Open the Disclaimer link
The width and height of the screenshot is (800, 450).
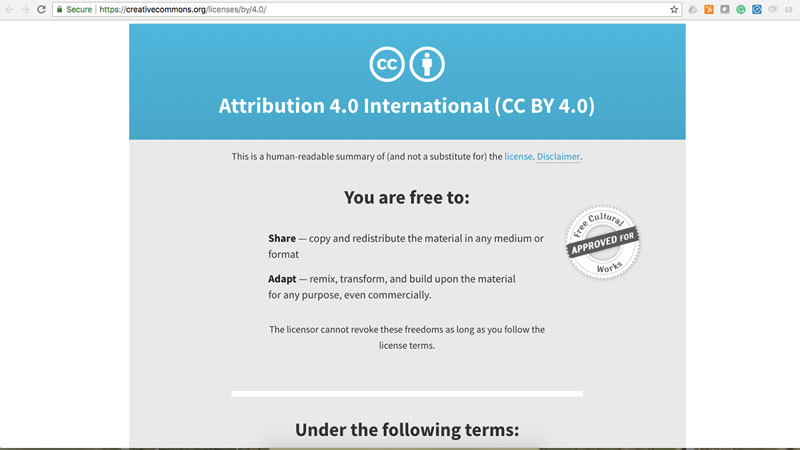click(558, 157)
